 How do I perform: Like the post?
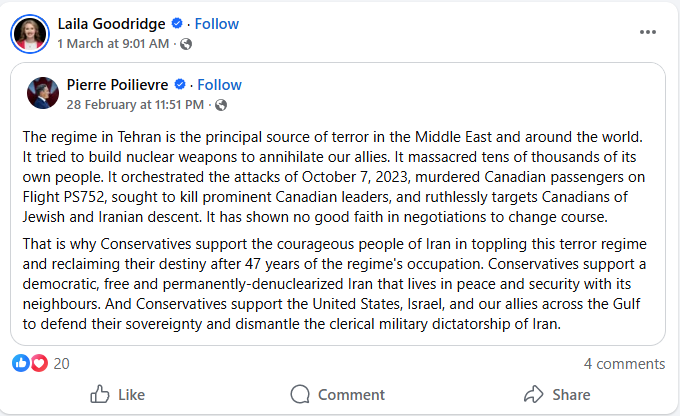point(118,394)
